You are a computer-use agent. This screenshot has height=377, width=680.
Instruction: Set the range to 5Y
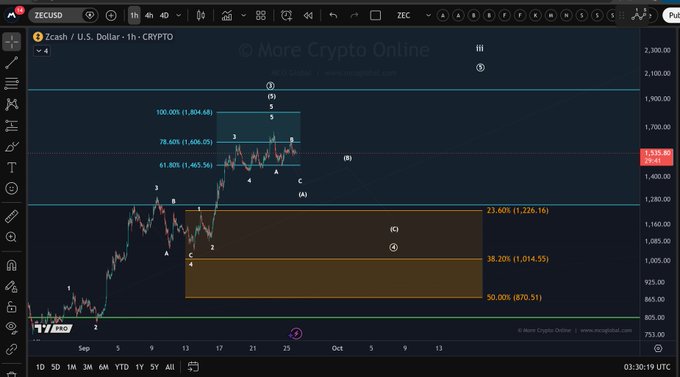pyautogui.click(x=154, y=367)
